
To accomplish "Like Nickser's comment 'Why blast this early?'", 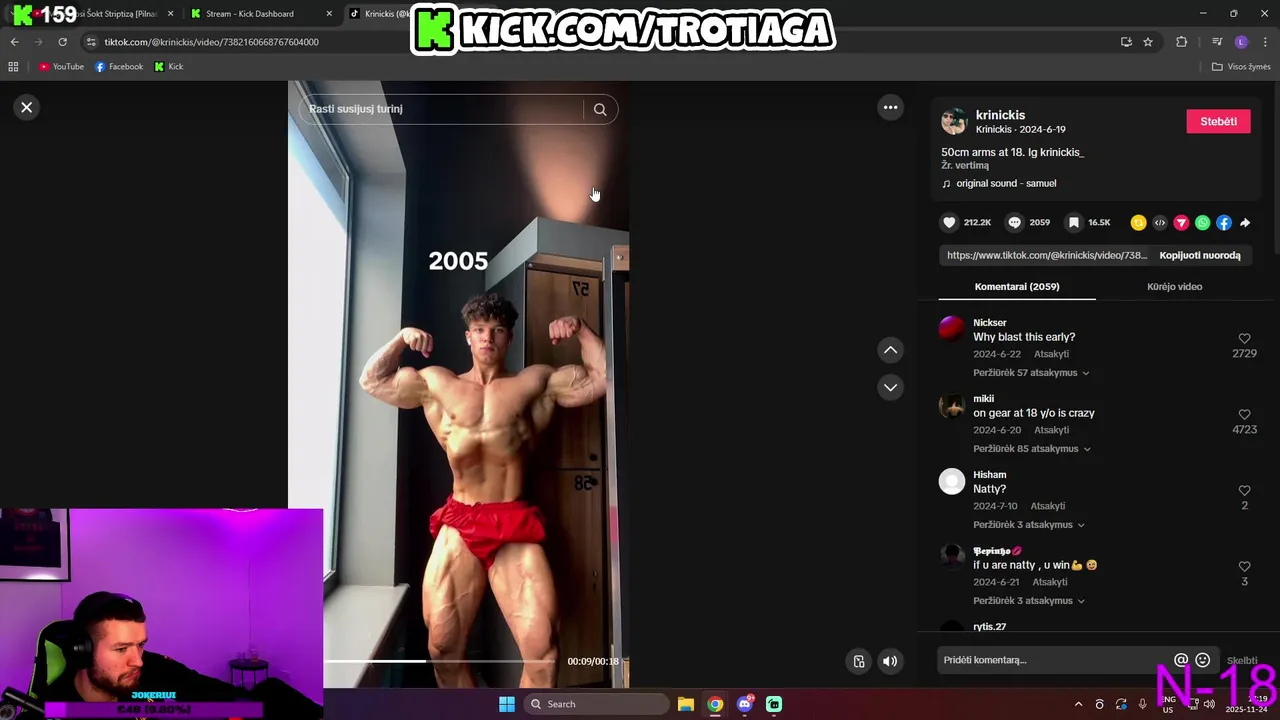I will pyautogui.click(x=1244, y=339).
